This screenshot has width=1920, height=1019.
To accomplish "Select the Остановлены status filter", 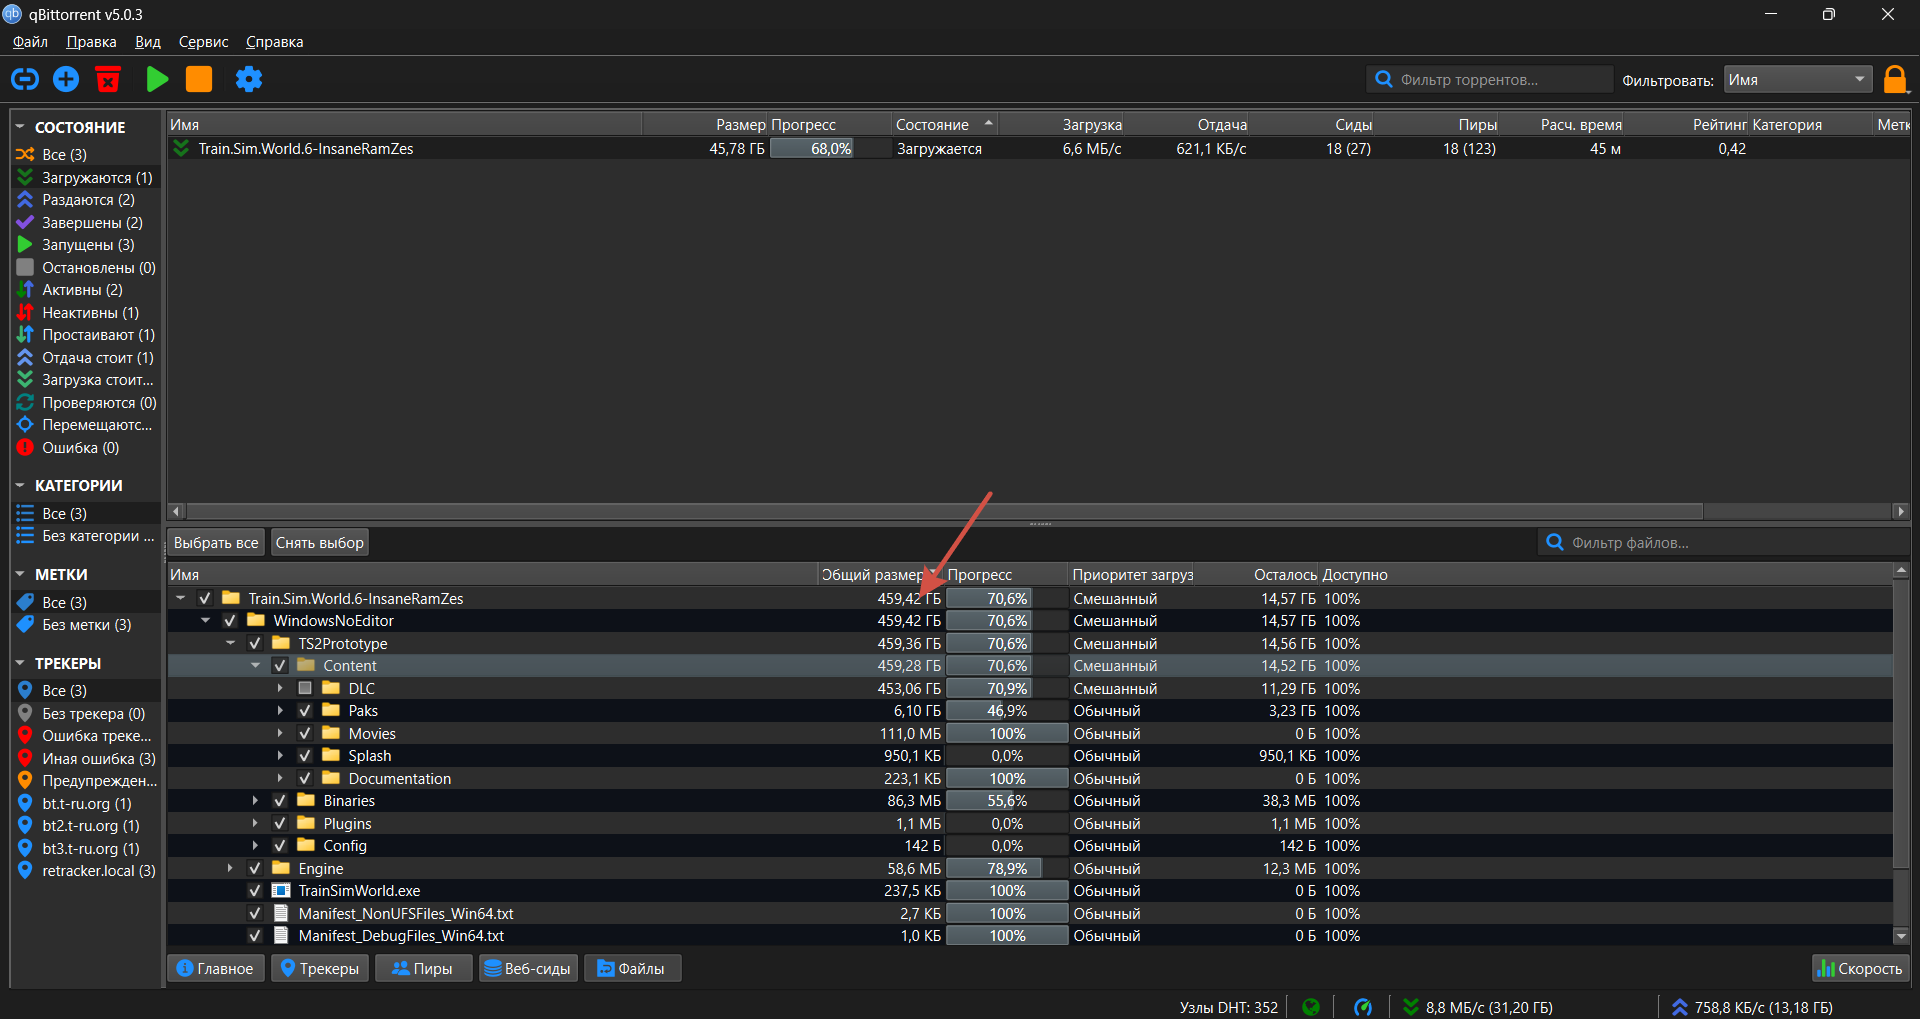I will [x=86, y=267].
